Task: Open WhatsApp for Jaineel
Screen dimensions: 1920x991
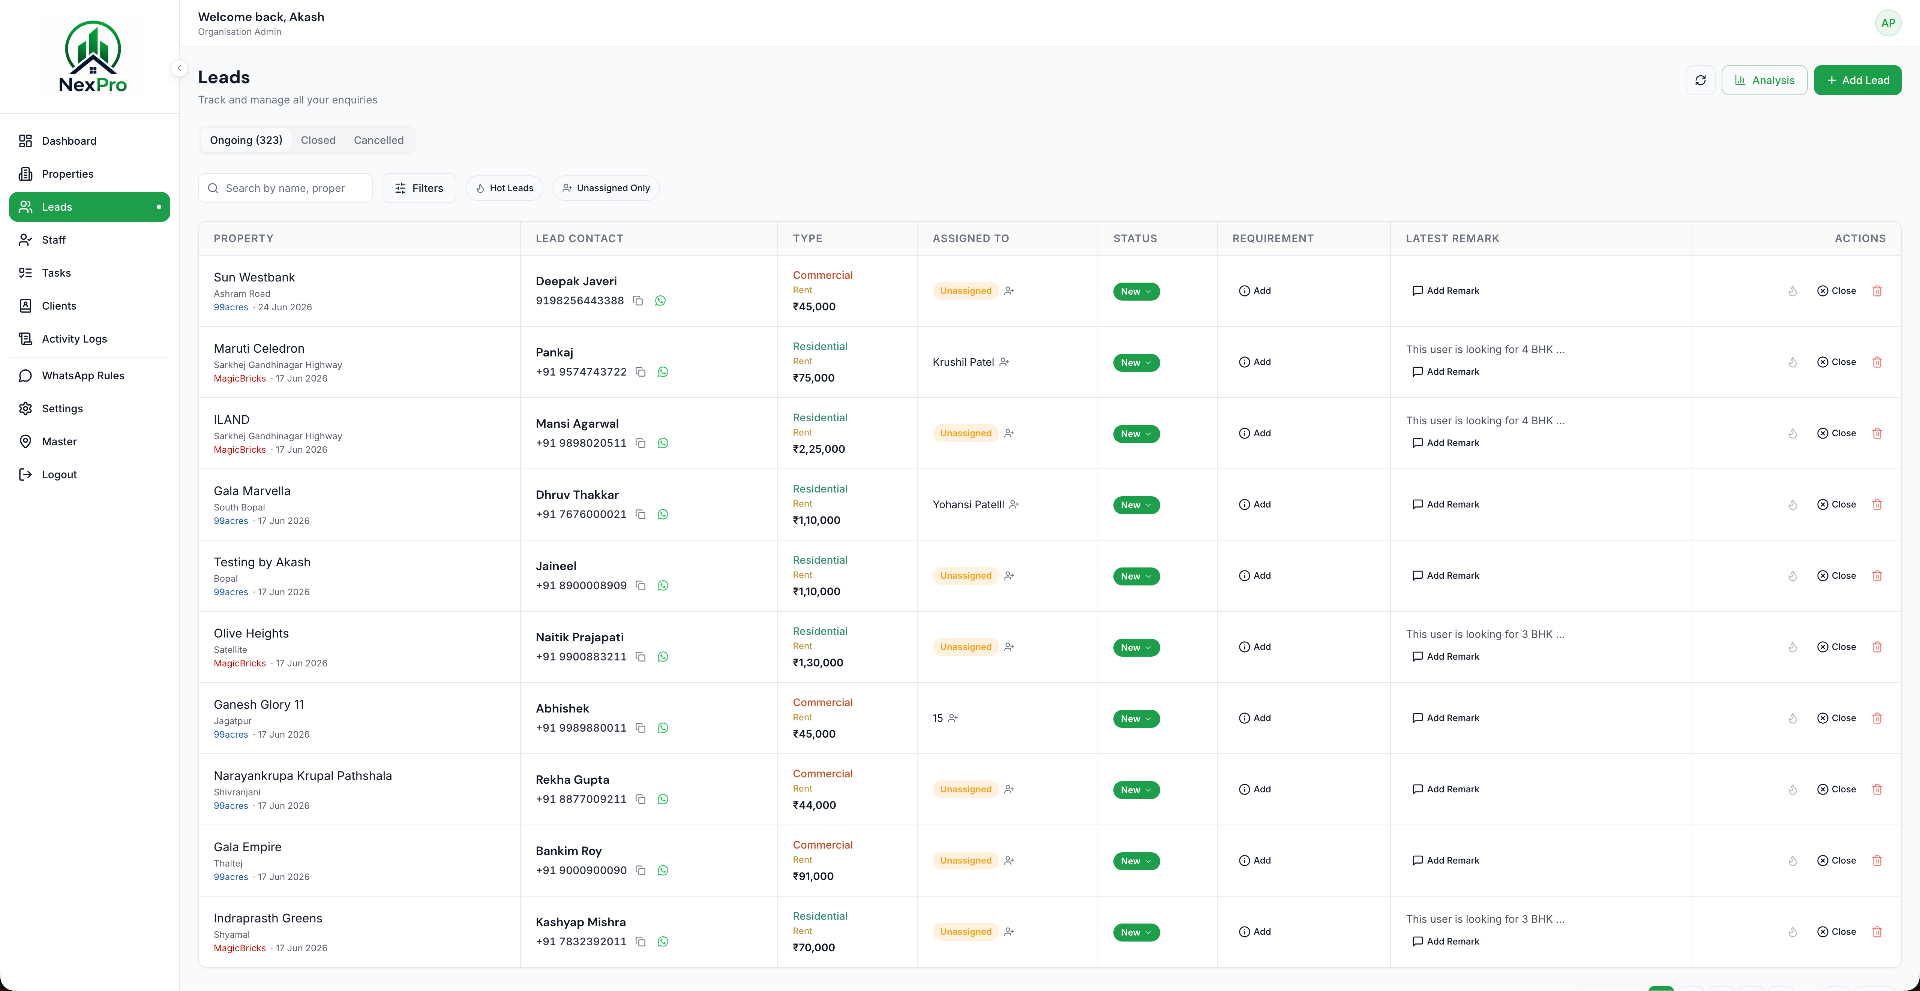Action: (663, 586)
